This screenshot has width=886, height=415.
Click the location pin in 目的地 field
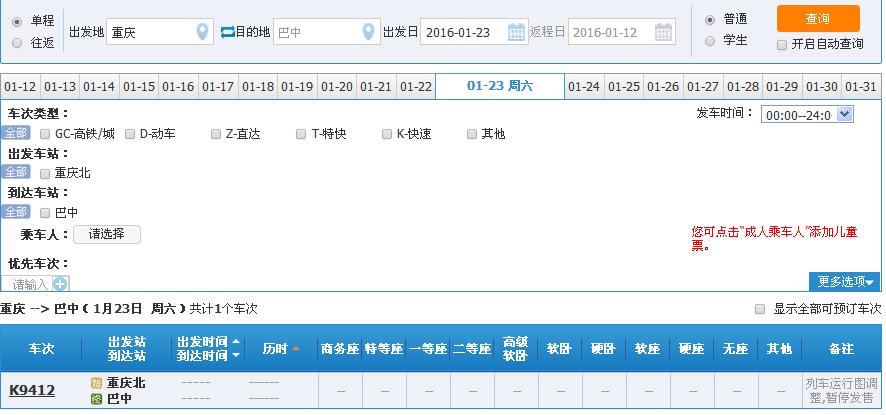pos(370,32)
